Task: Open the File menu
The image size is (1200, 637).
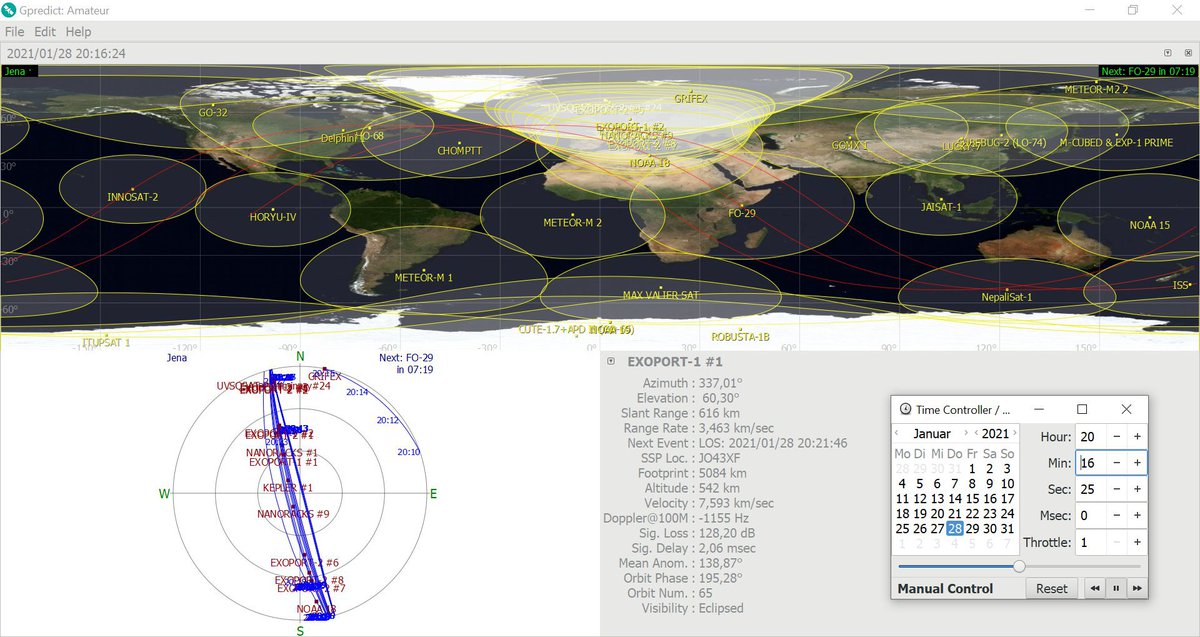Action: (x=15, y=32)
